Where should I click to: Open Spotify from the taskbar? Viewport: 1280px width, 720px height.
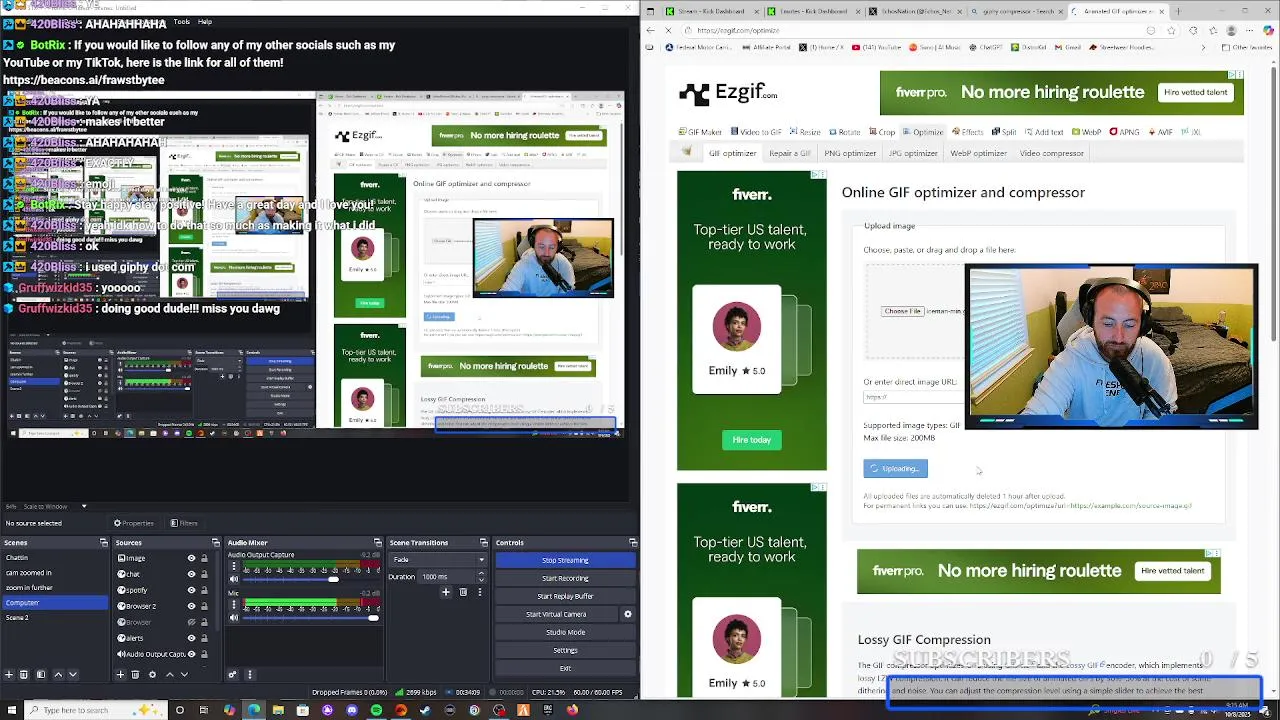point(376,710)
